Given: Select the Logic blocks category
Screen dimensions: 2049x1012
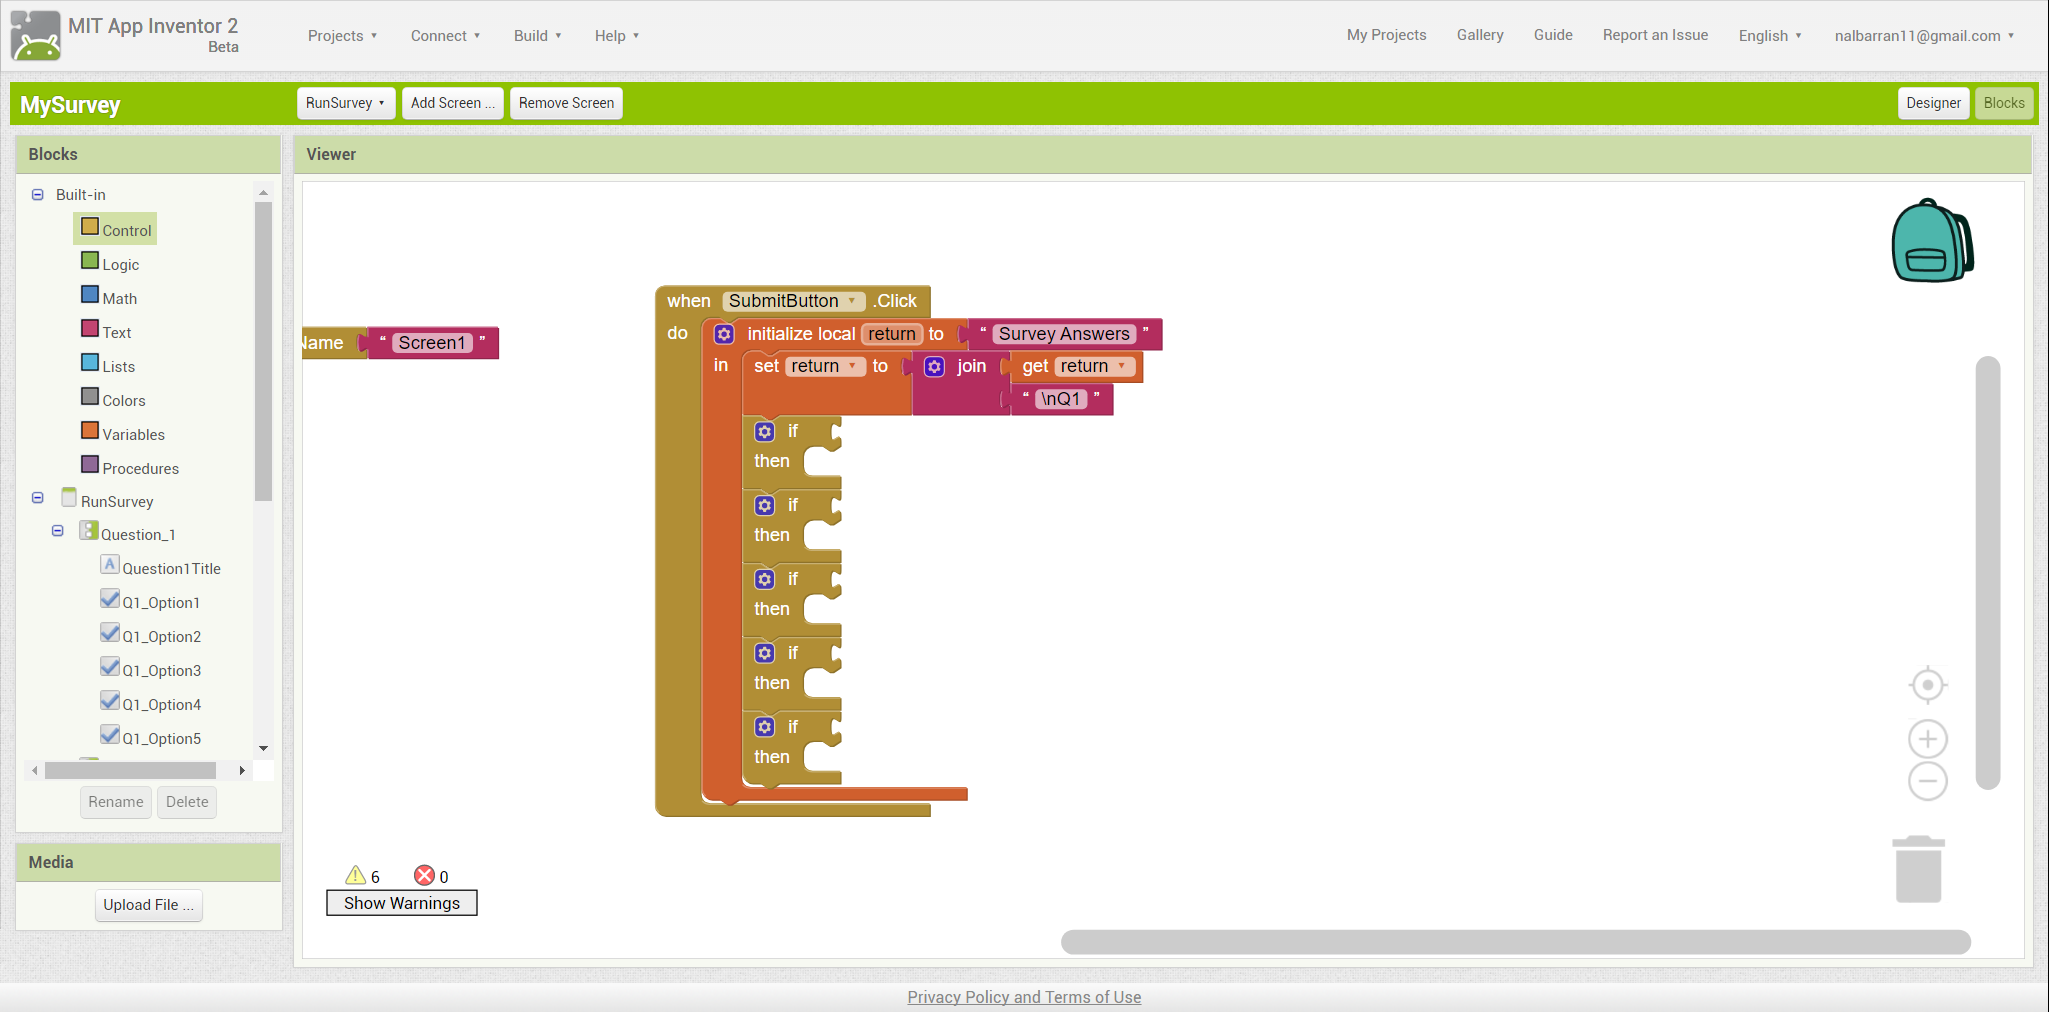Looking at the screenshot, I should 110,263.
